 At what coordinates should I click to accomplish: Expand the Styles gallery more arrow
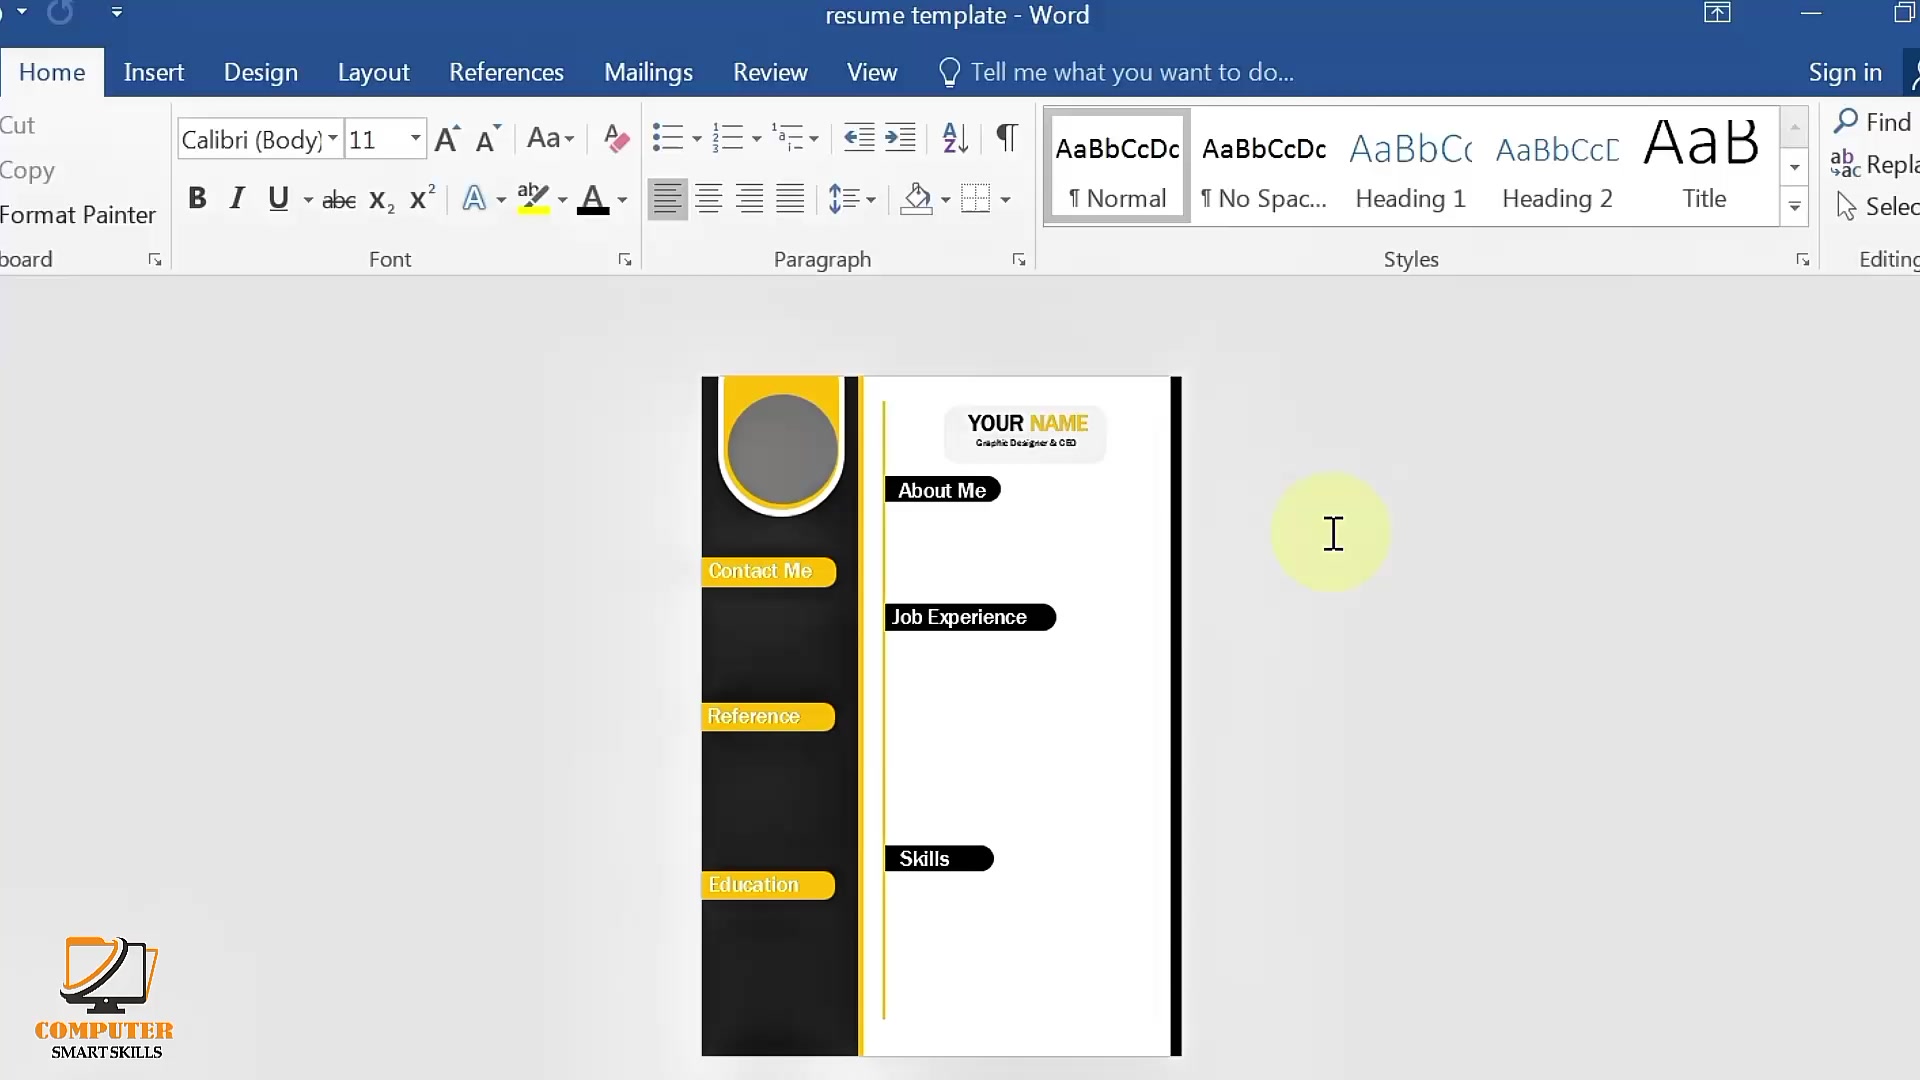pyautogui.click(x=1795, y=207)
